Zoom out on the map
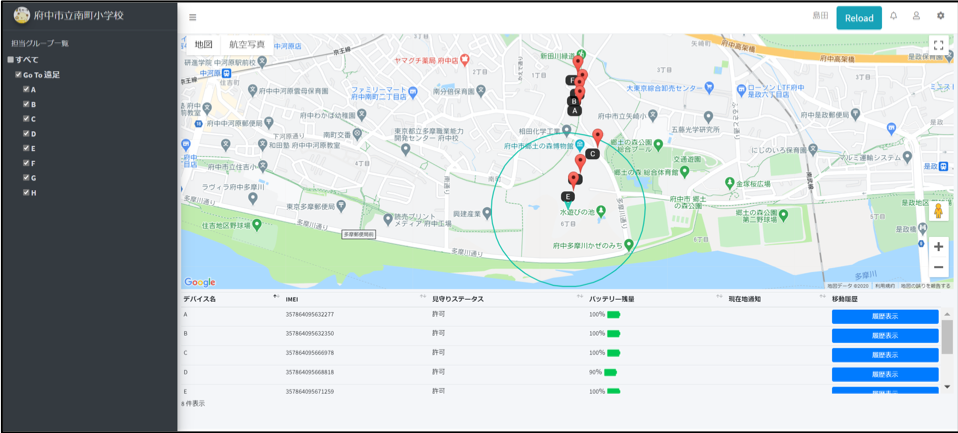 tap(938, 267)
